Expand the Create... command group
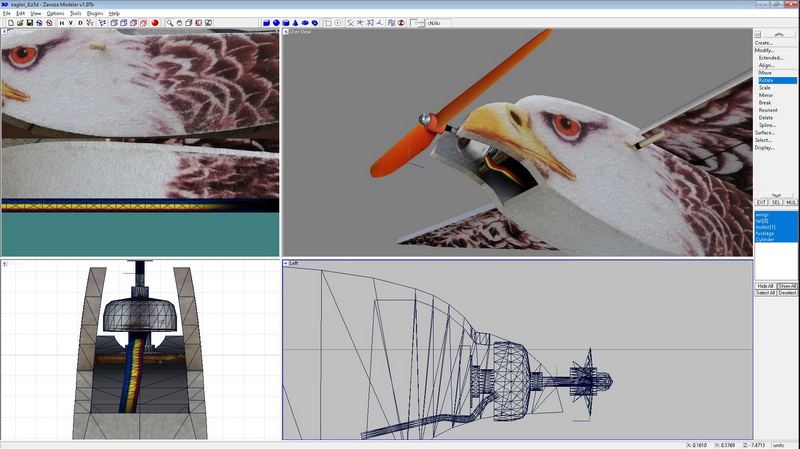 [764, 43]
